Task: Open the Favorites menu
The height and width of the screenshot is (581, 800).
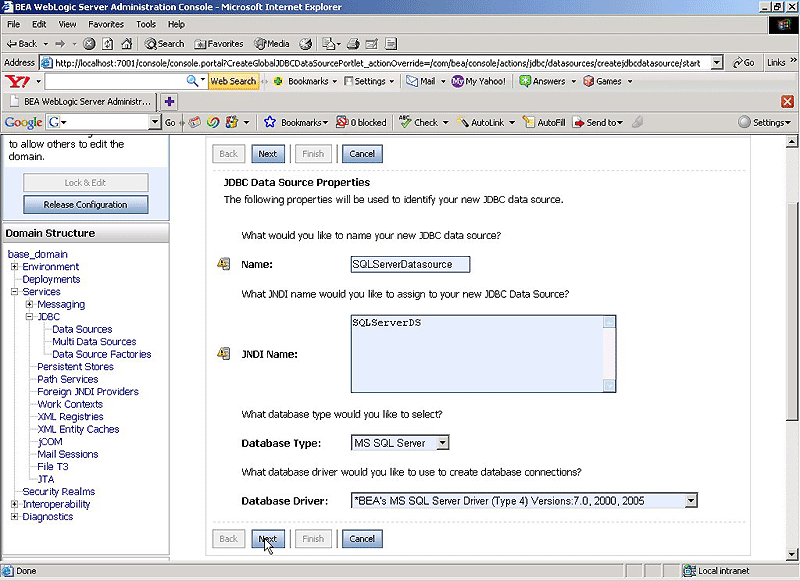Action: click(106, 24)
